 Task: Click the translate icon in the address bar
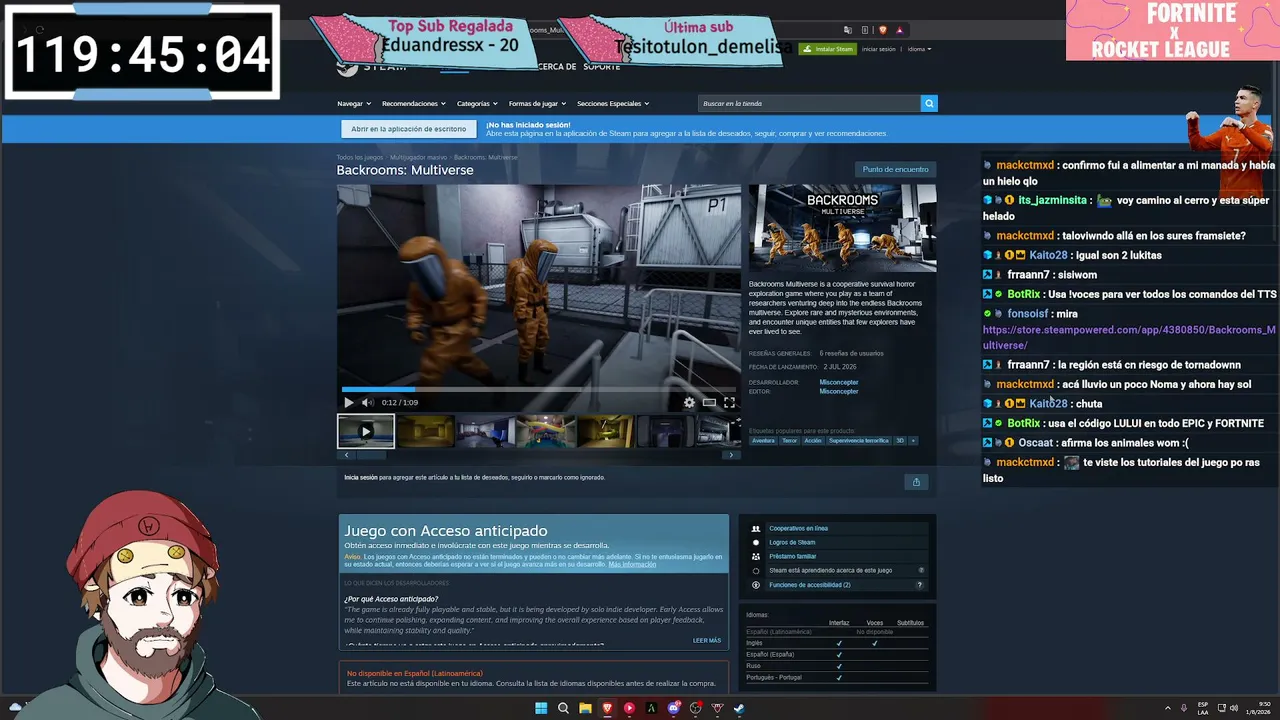(x=848, y=30)
